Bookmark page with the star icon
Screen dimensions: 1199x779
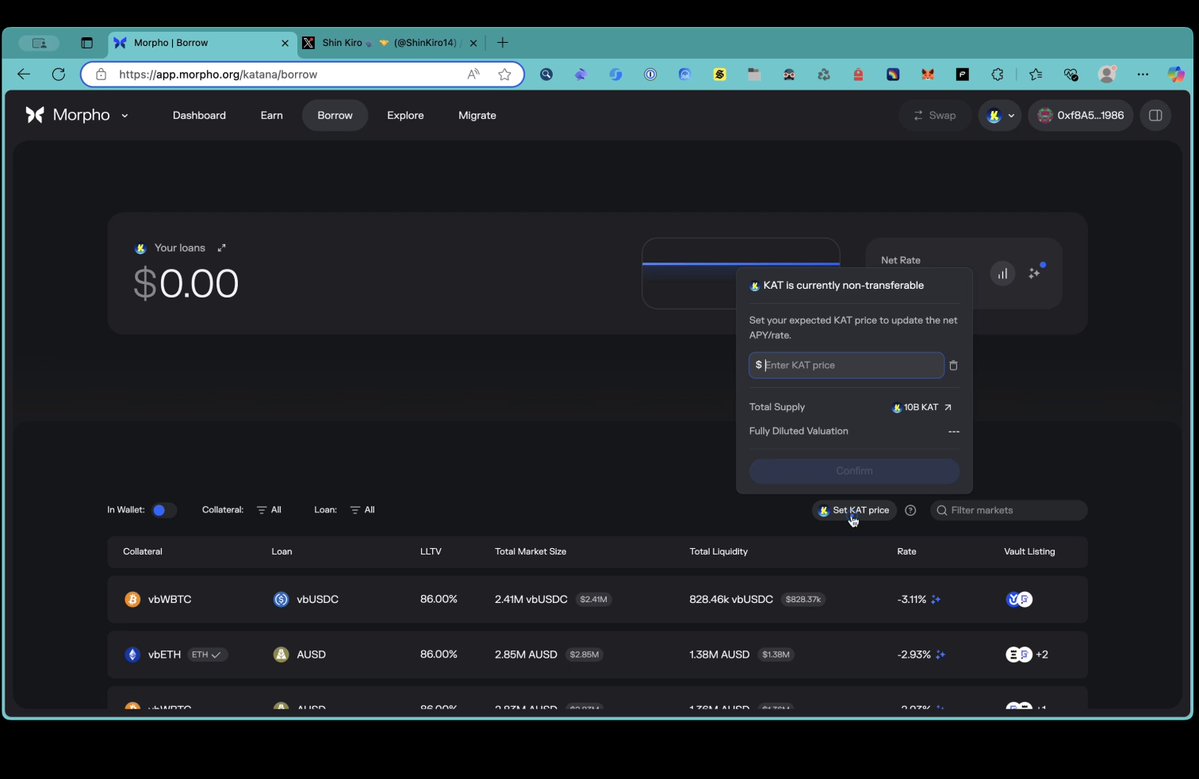505,74
